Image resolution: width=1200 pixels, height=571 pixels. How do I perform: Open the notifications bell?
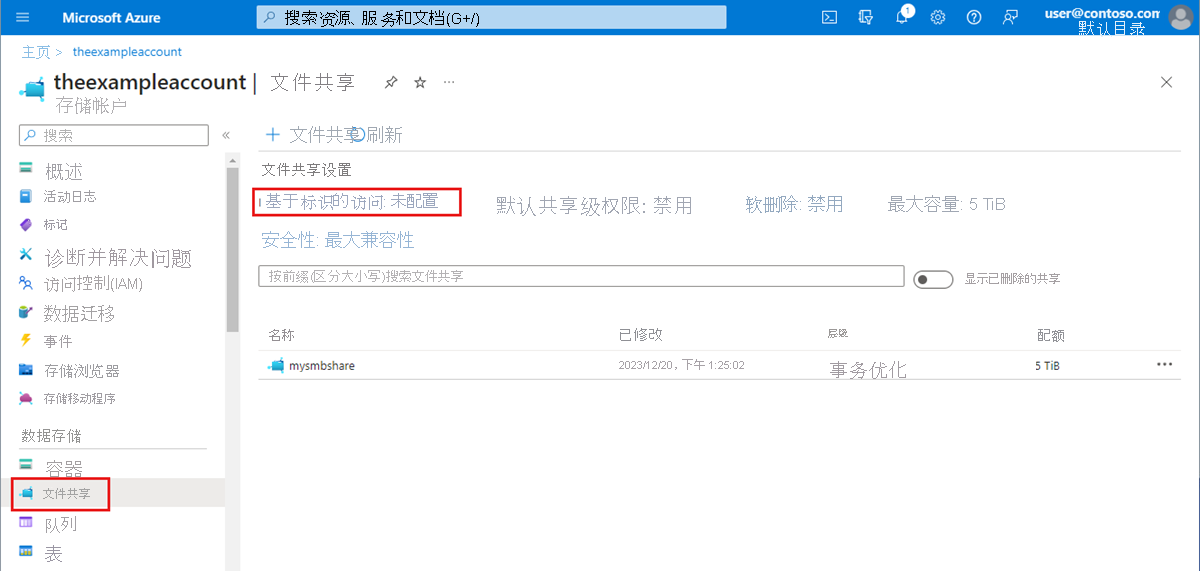(x=902, y=17)
